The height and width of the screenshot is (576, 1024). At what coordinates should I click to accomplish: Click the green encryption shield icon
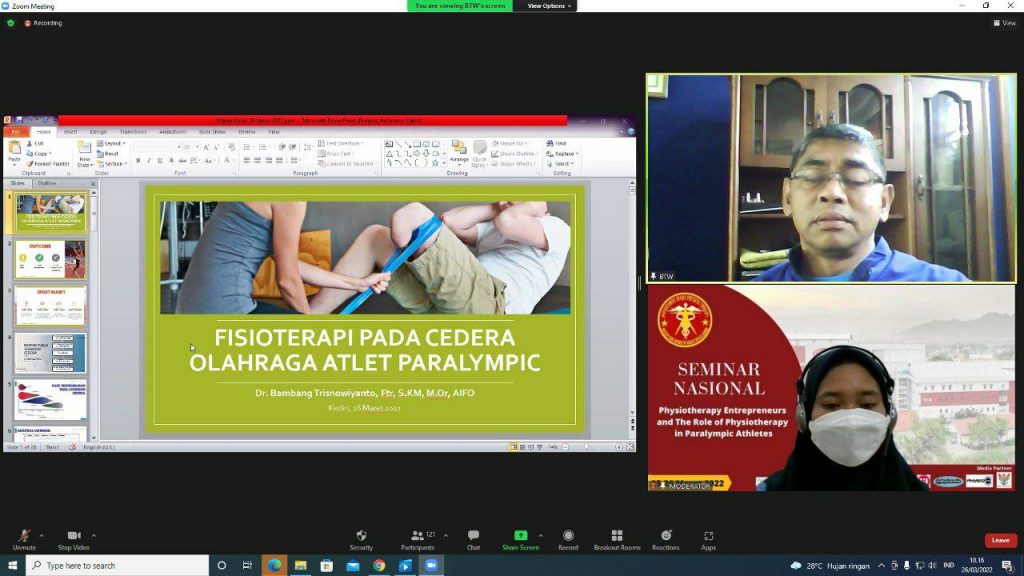11,23
